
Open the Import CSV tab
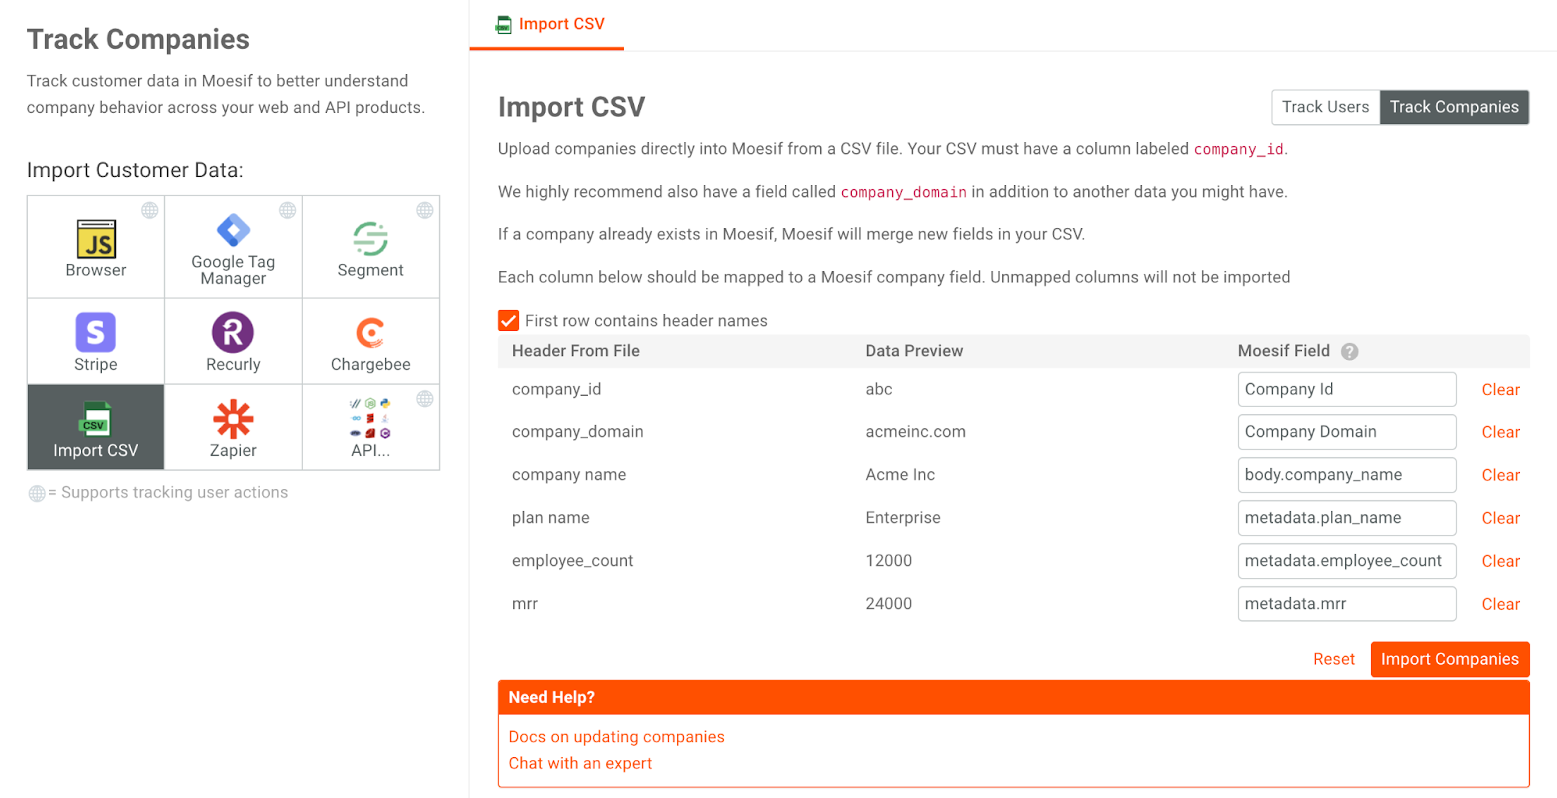tap(547, 25)
